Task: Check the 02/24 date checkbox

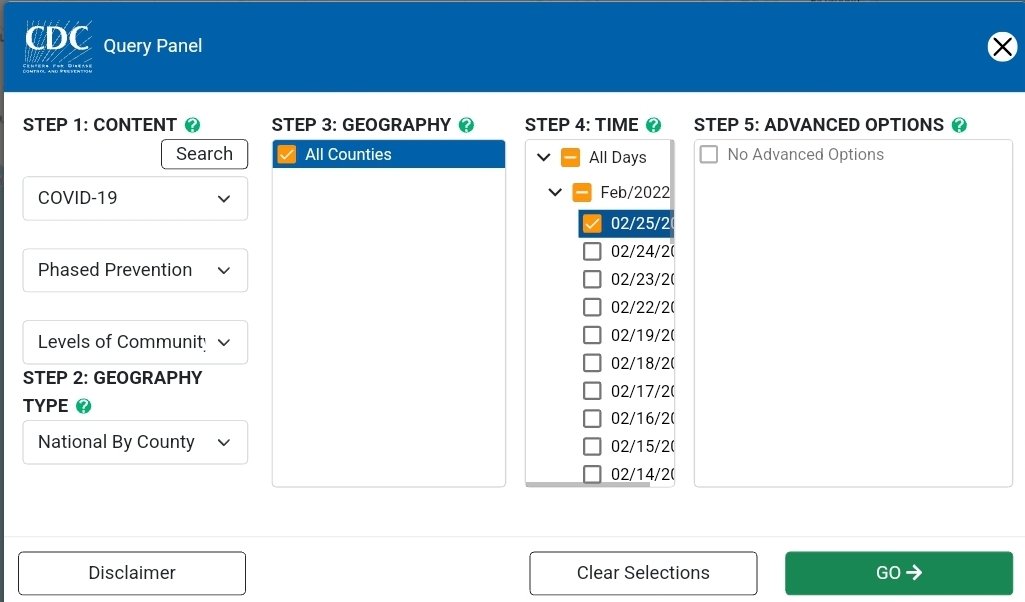Action: (592, 251)
